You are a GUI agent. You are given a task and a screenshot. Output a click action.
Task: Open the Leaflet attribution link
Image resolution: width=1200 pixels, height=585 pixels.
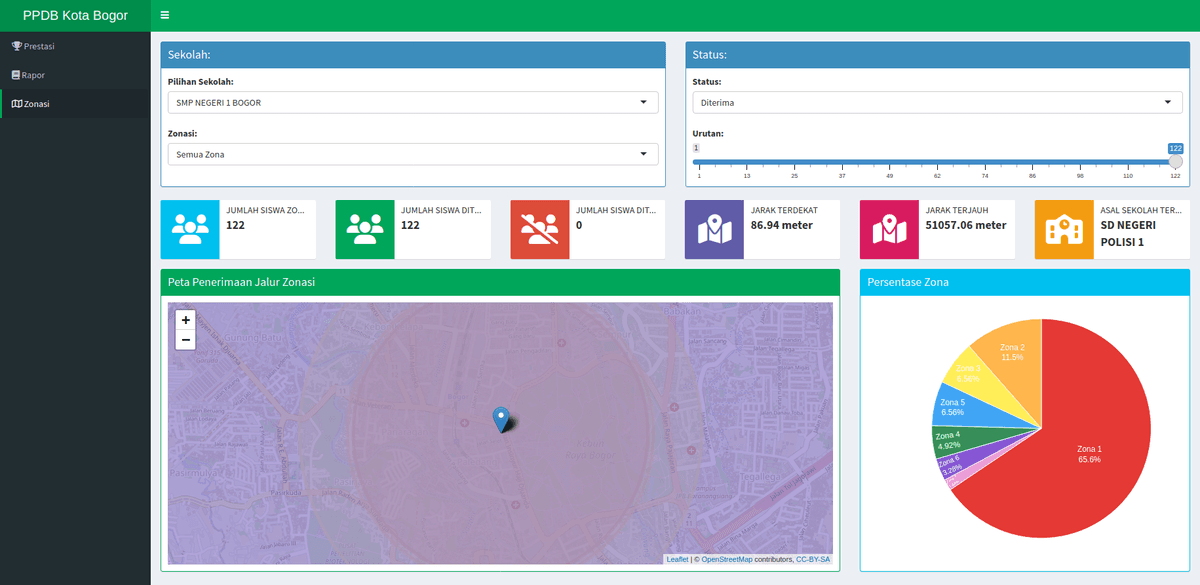[x=677, y=559]
